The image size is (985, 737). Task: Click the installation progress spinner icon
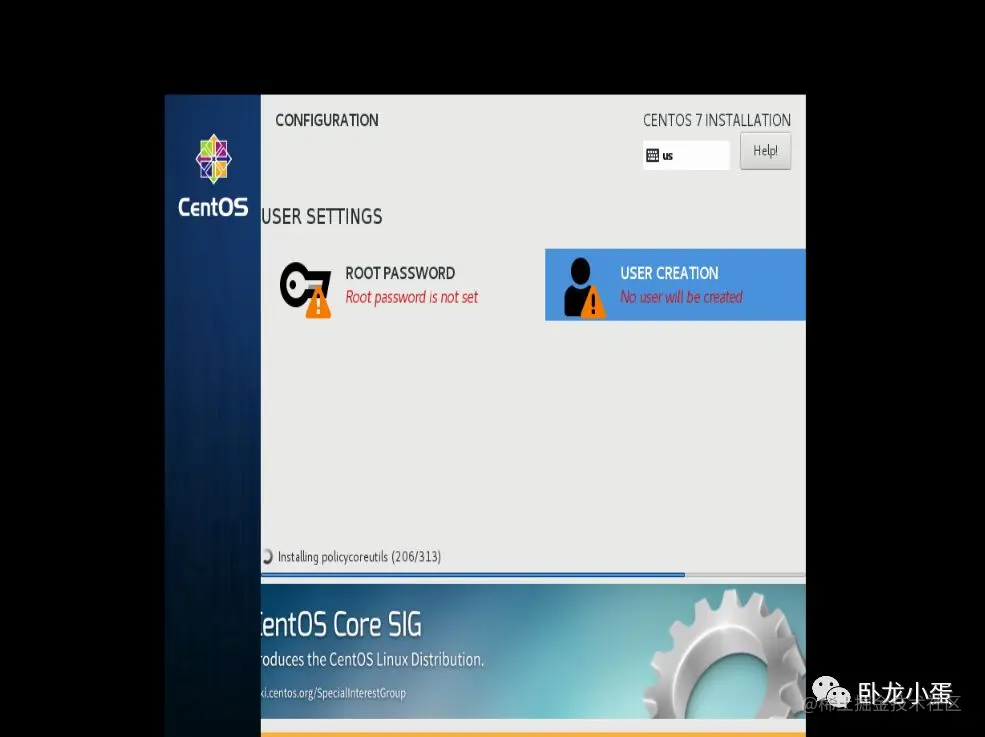pyautogui.click(x=267, y=556)
